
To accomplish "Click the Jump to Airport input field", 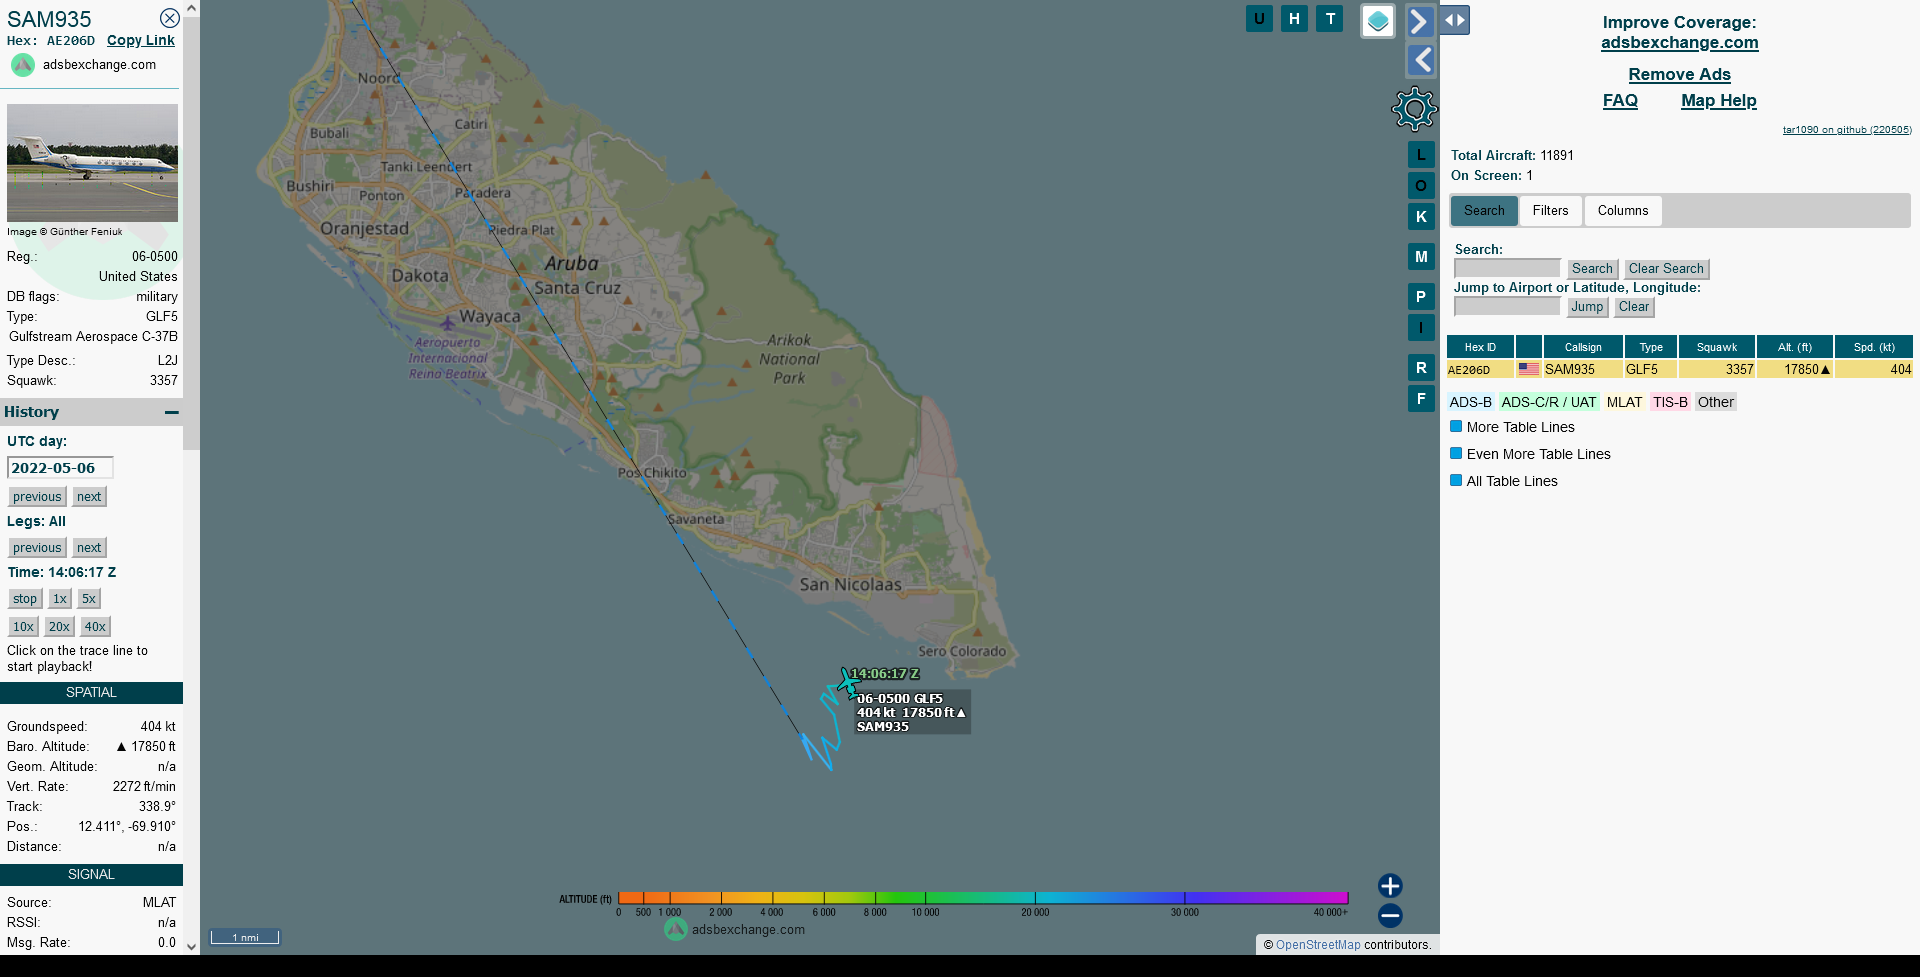I will pos(1507,306).
